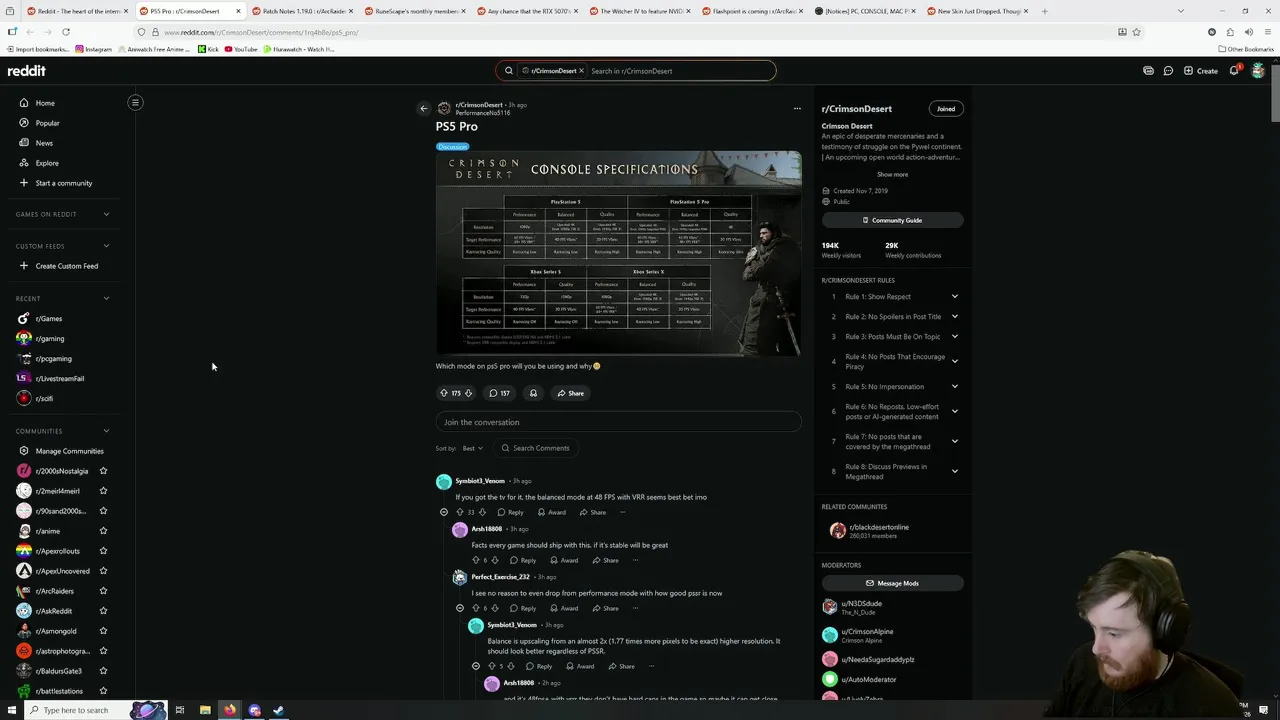Open user avatar menu
1280x720 pixels.
pyautogui.click(x=1258, y=71)
